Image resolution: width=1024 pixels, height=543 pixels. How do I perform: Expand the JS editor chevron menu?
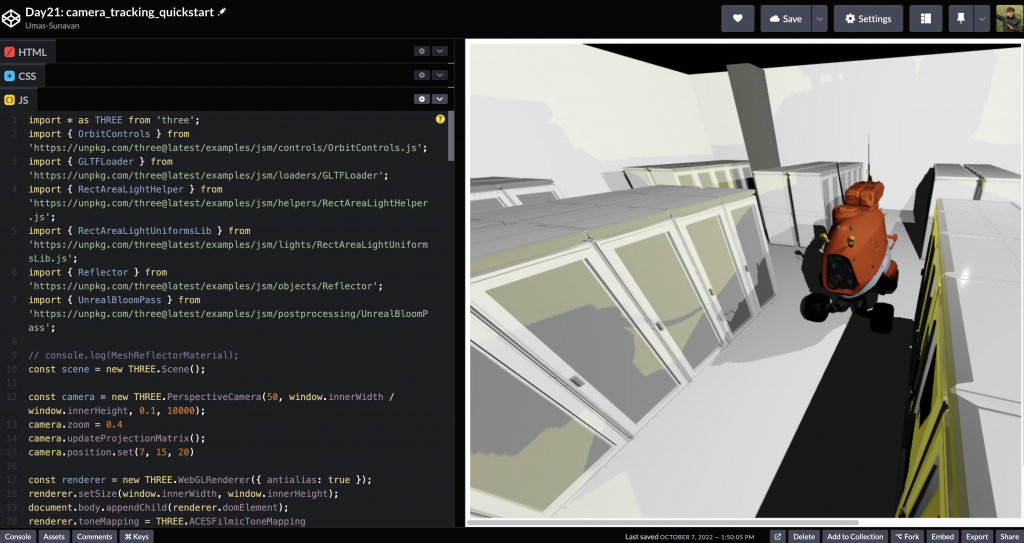coord(440,99)
